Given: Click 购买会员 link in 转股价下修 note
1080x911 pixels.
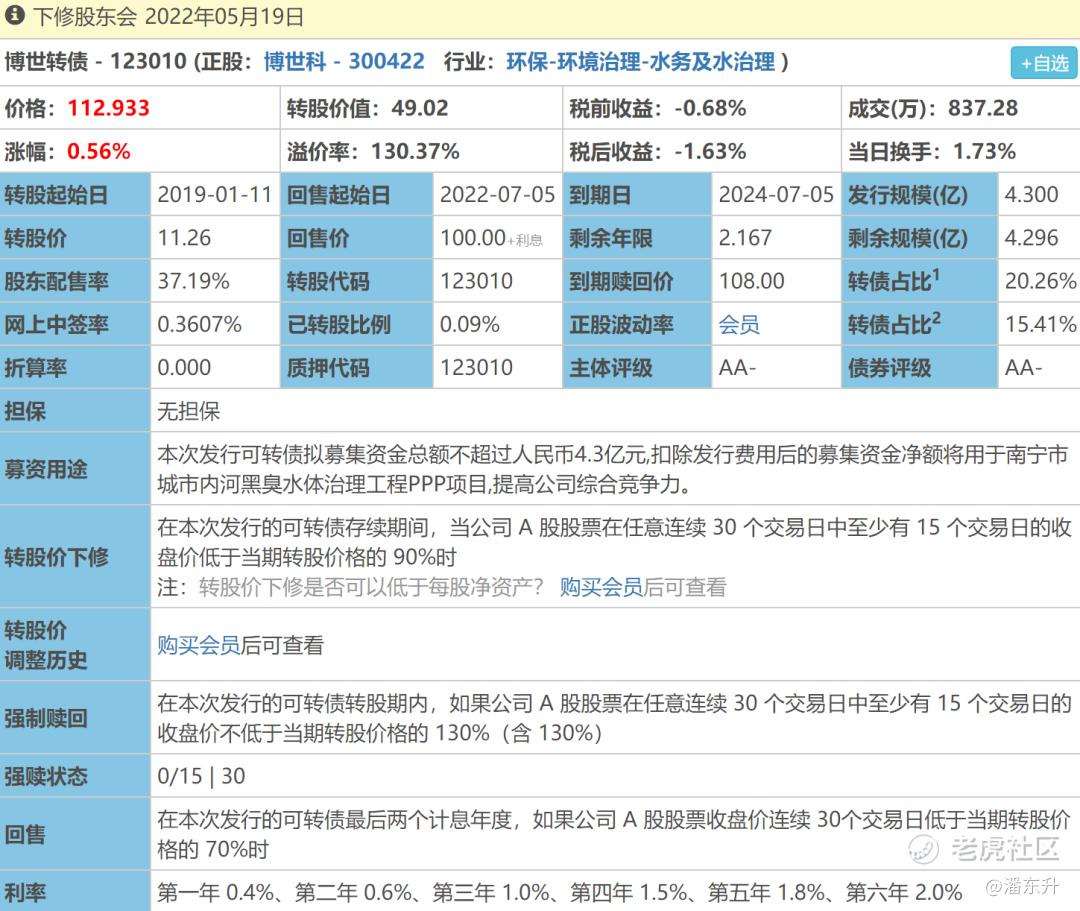Looking at the screenshot, I should click(601, 587).
